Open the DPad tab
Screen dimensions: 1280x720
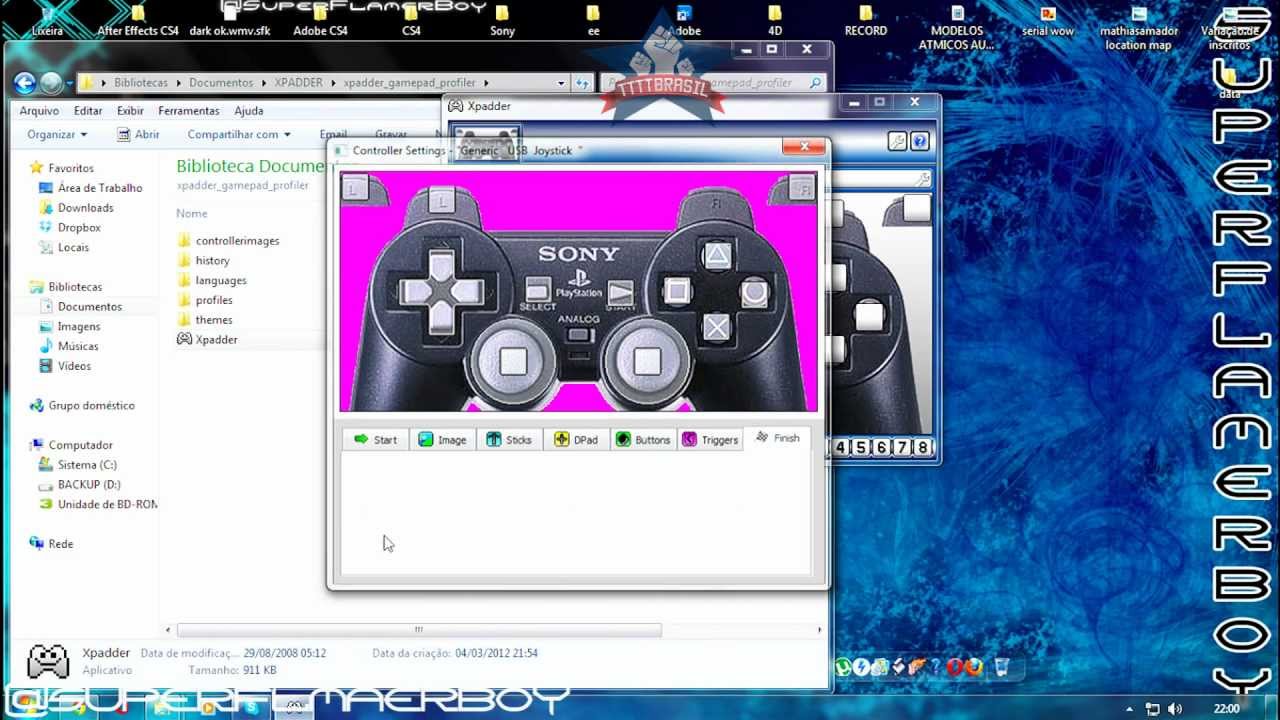577,440
